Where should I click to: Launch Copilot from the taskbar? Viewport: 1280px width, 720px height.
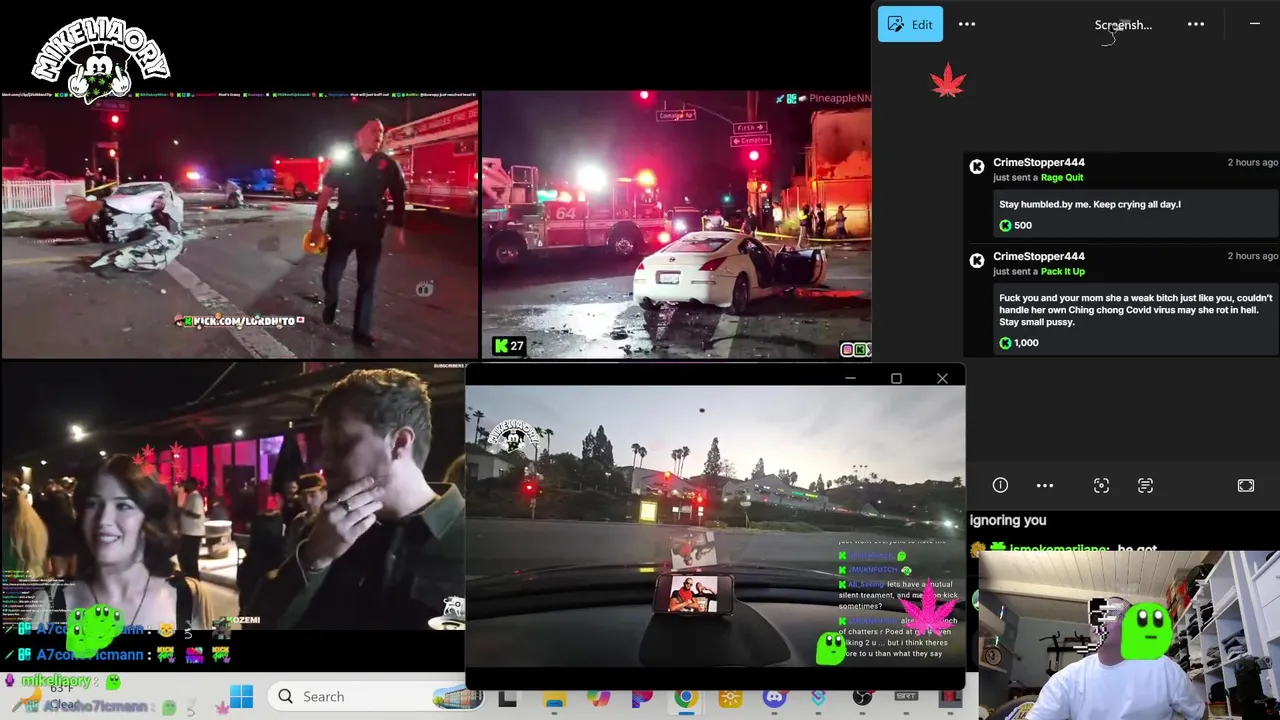coord(598,697)
